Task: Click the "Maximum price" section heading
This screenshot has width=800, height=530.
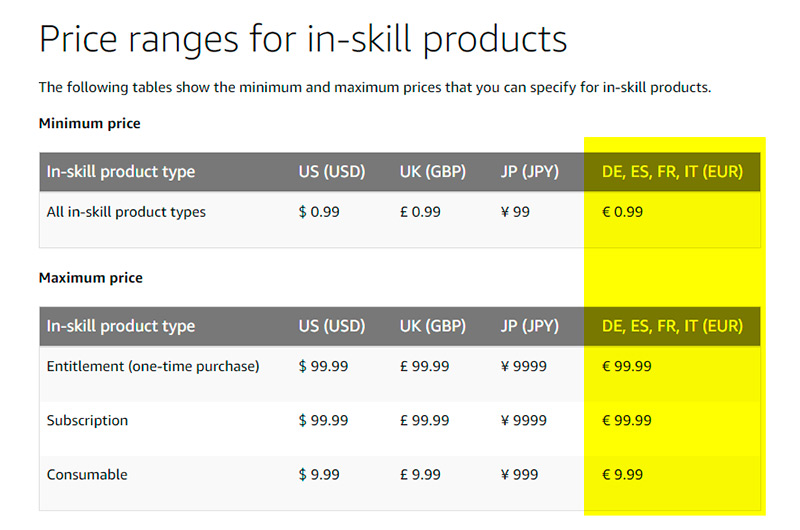Action: pos(90,278)
